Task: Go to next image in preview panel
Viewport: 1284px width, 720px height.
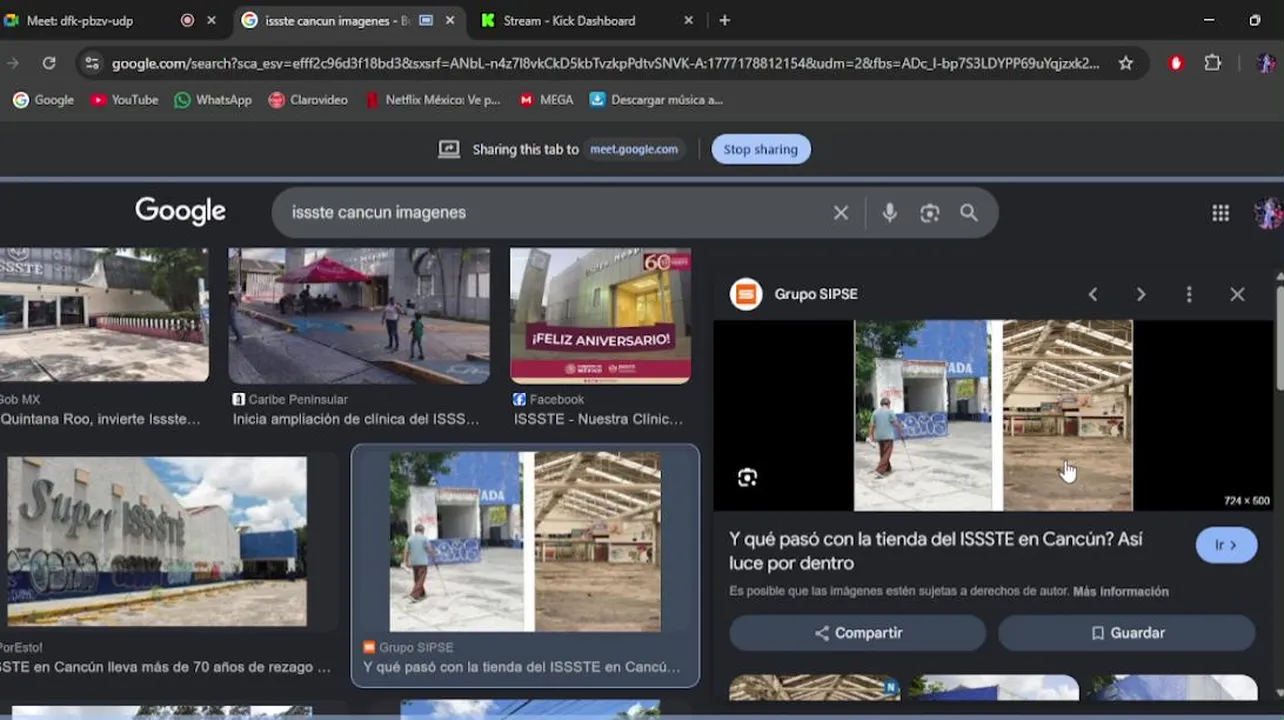Action: click(1141, 294)
